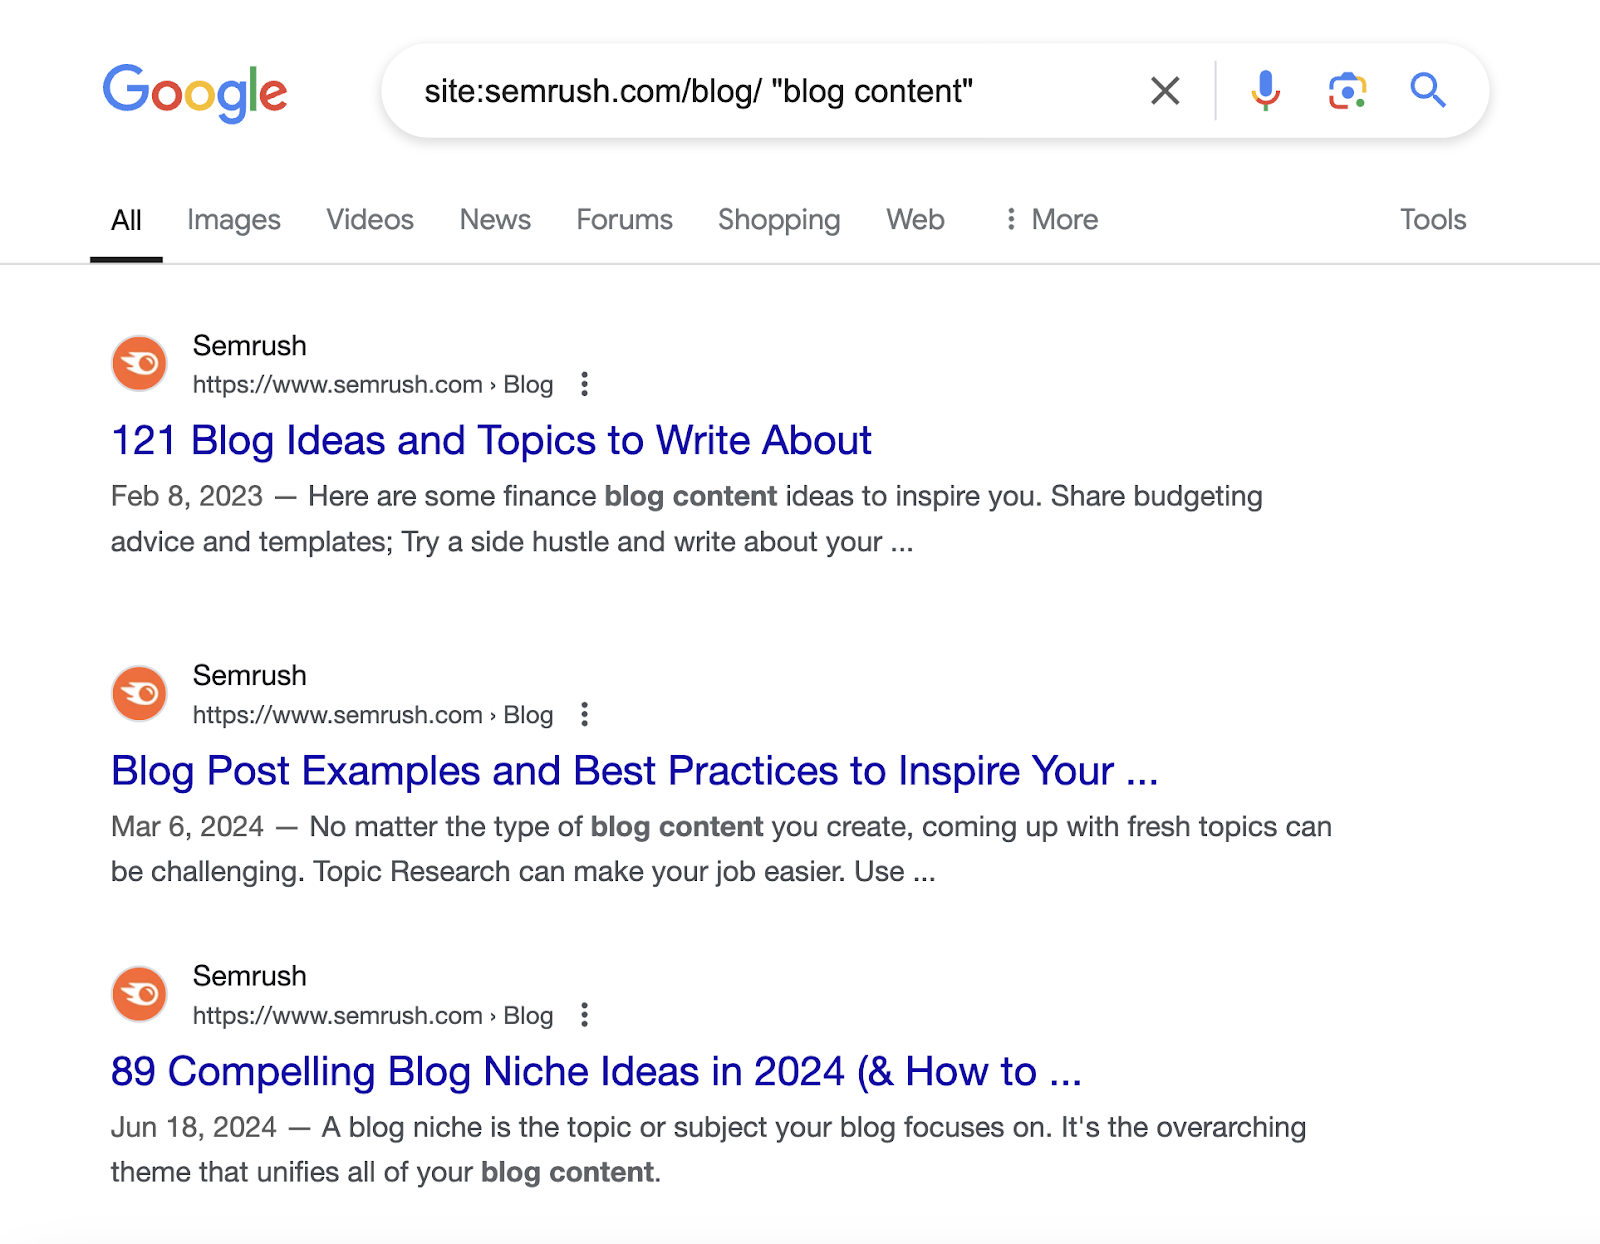Switch to the Images tab
Viewport: 1600px width, 1244px height.
[x=233, y=219]
